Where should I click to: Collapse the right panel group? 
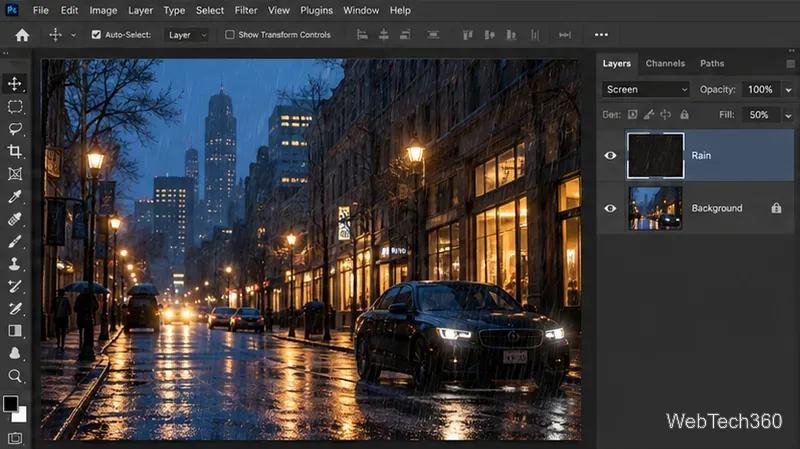792,51
